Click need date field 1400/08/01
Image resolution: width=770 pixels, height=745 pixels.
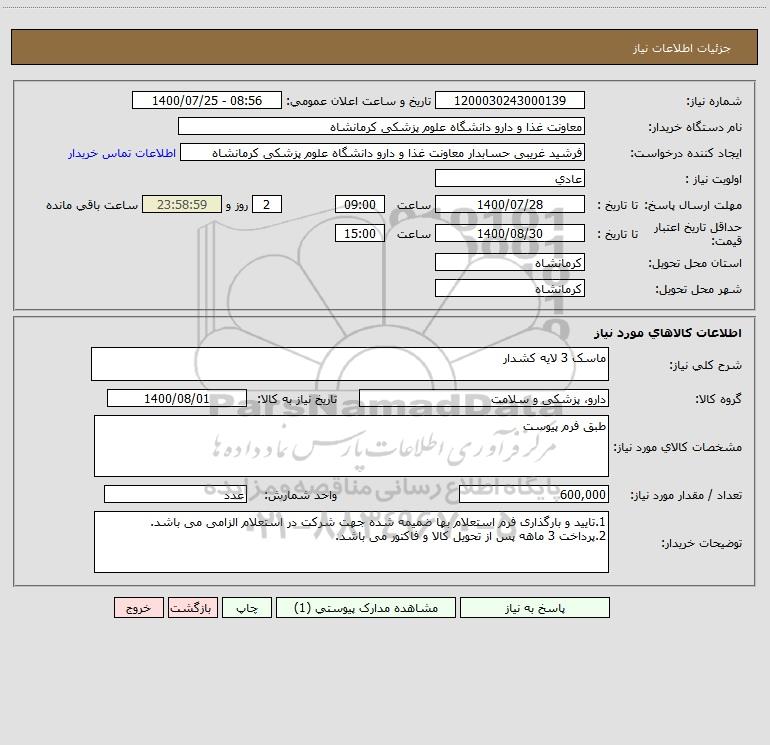(177, 398)
